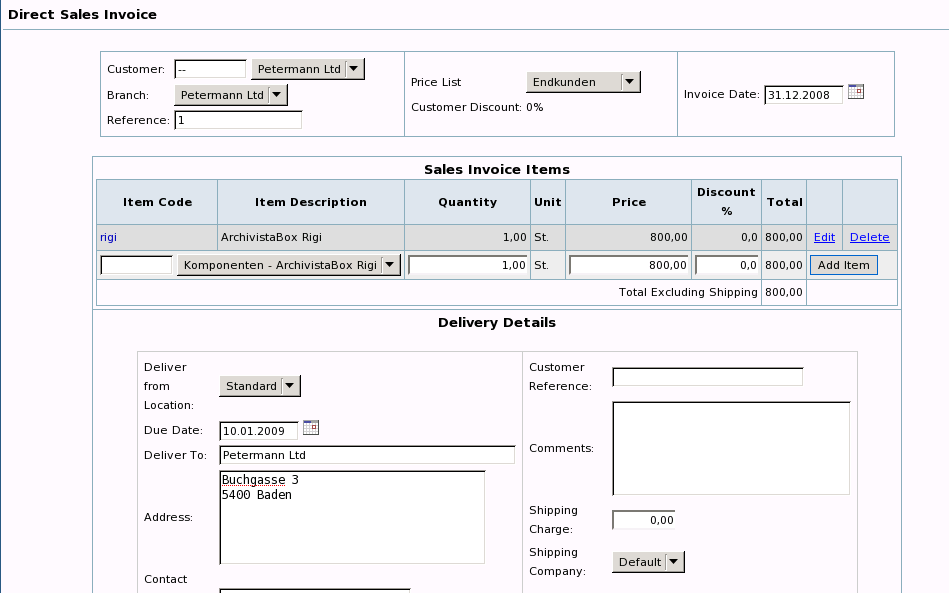949x593 pixels.
Task: Click the Shipping Charge input field
Action: point(644,520)
